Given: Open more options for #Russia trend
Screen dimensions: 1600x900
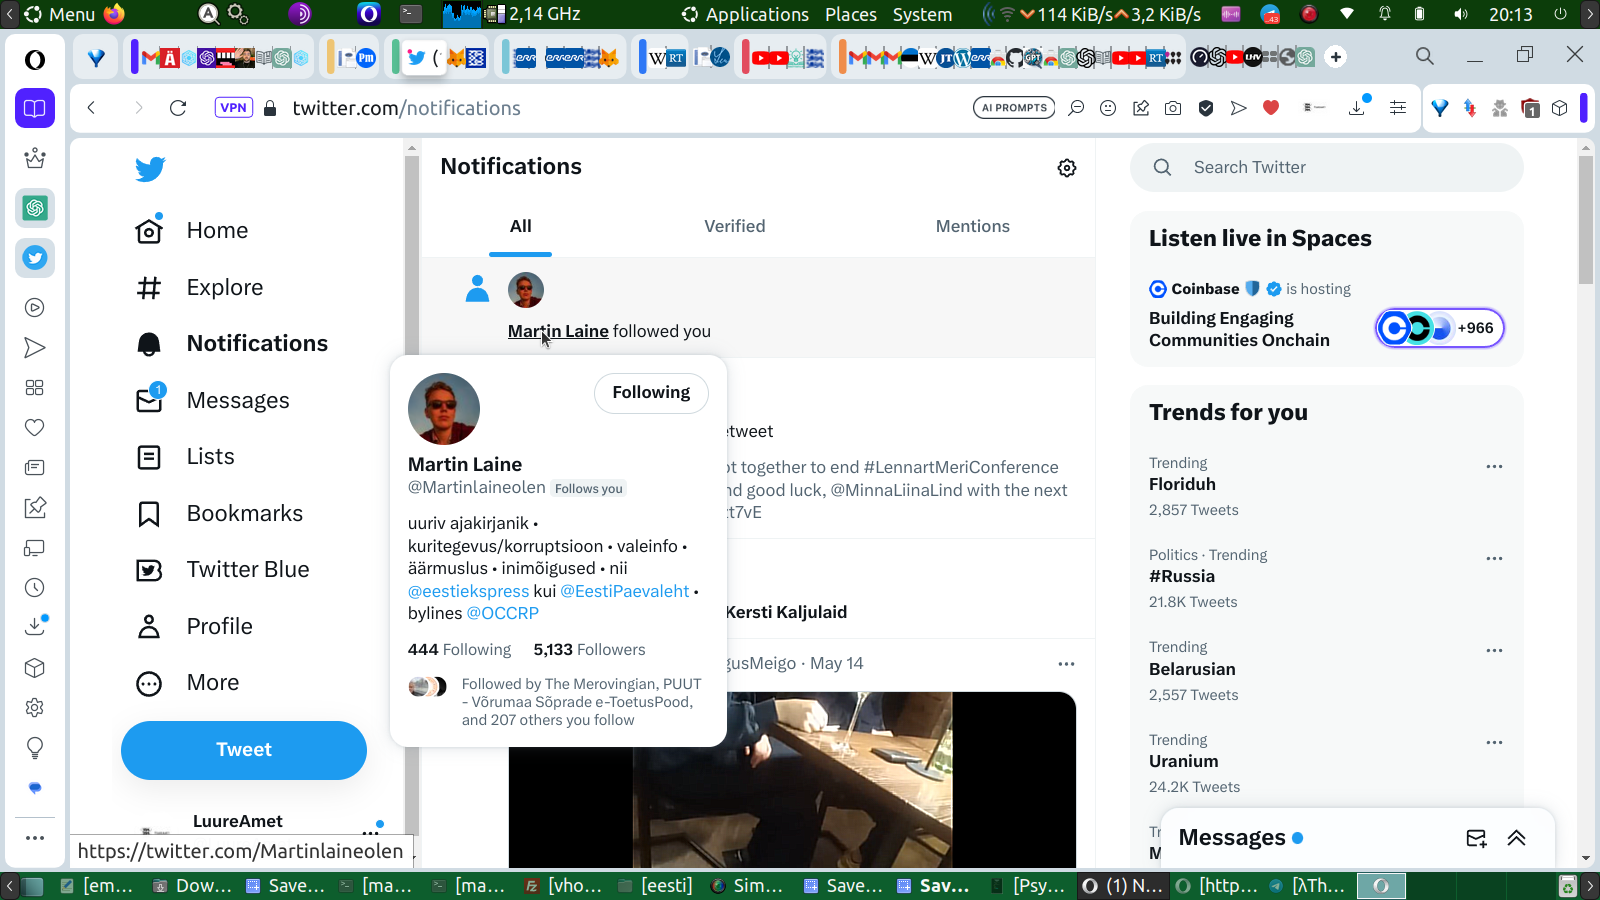Looking at the screenshot, I should tap(1494, 559).
